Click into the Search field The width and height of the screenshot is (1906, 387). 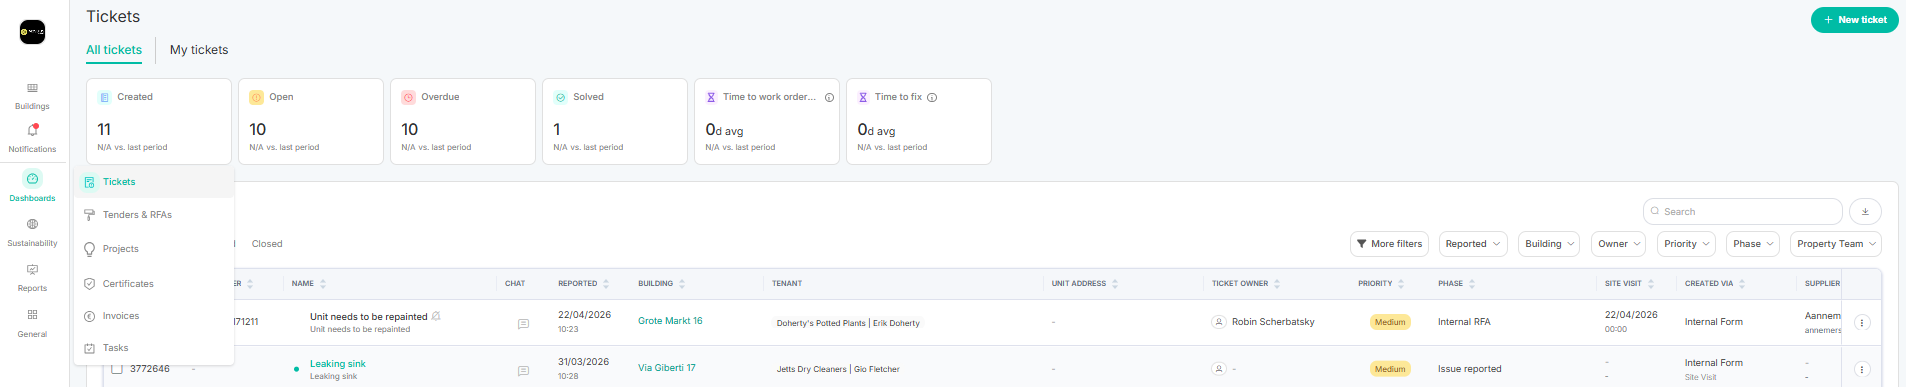pos(1742,212)
